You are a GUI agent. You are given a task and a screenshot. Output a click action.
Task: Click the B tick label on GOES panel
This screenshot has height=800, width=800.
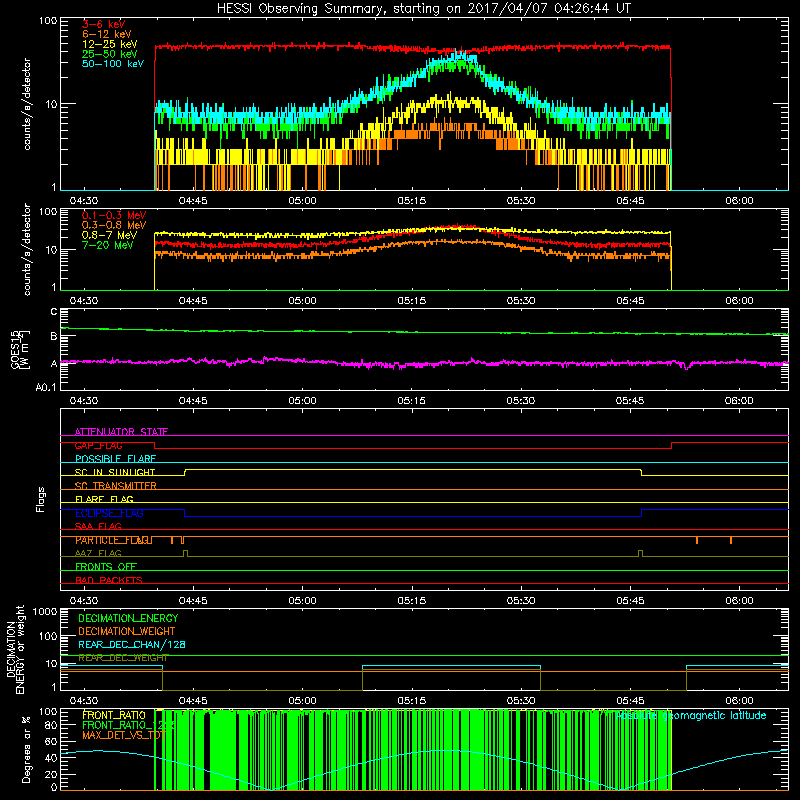(x=54, y=336)
